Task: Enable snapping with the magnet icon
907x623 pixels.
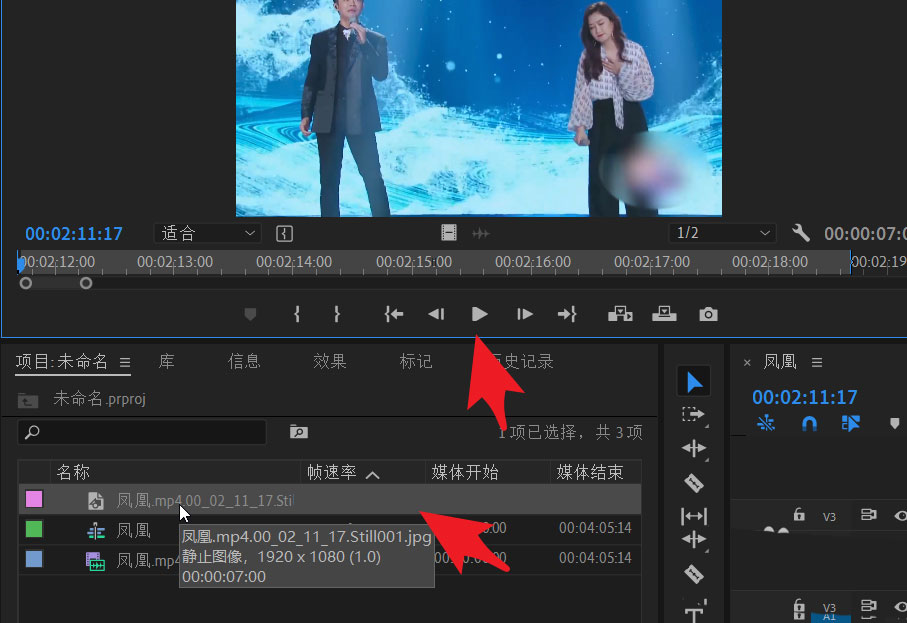Action: (x=808, y=424)
